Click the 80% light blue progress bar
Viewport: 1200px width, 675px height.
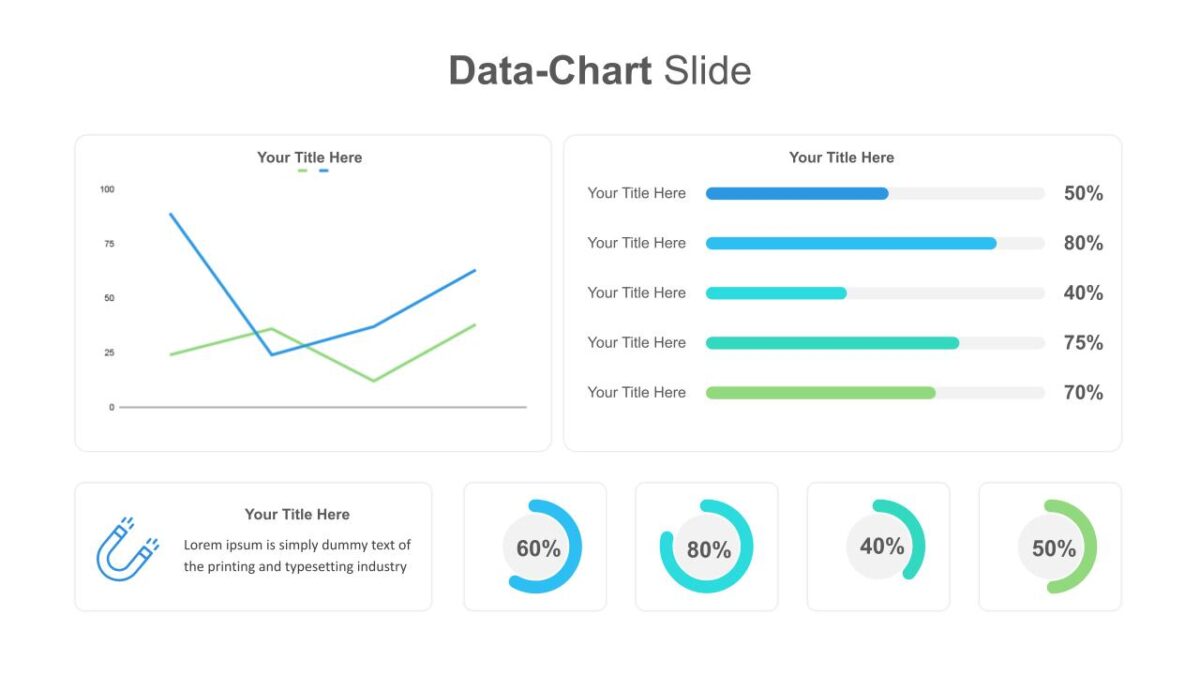point(875,243)
